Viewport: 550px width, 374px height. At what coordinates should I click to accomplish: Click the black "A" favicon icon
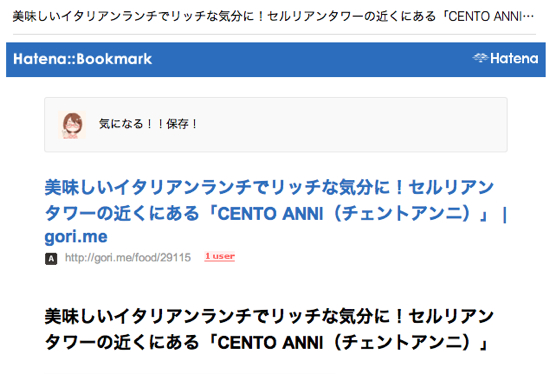(51, 259)
